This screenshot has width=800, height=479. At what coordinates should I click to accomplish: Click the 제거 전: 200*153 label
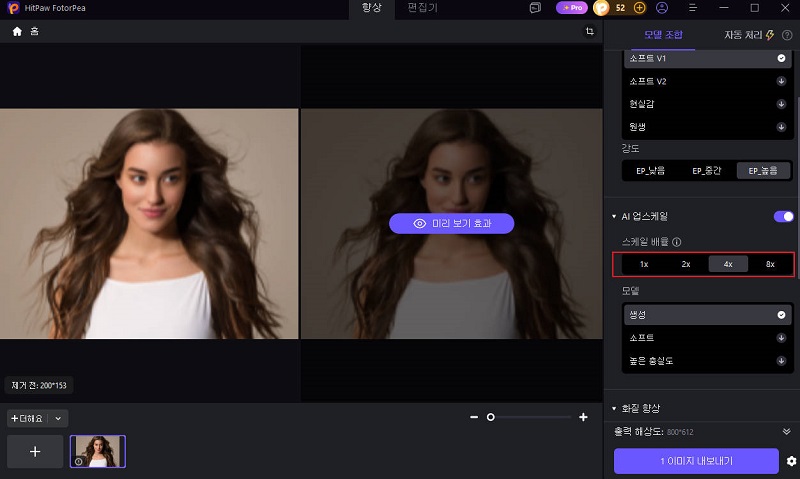coord(39,385)
